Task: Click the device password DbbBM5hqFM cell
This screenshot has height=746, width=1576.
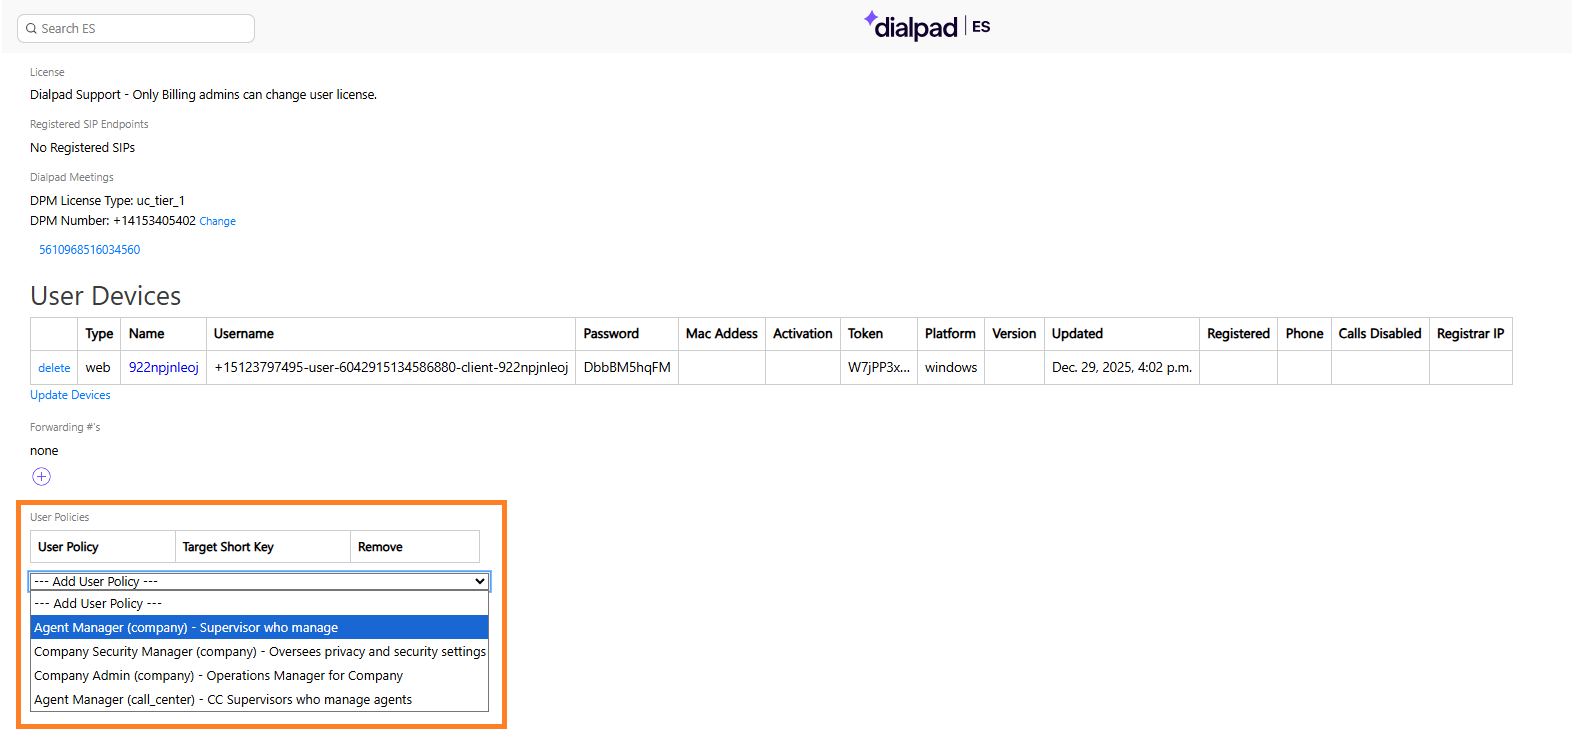Action: [627, 368]
